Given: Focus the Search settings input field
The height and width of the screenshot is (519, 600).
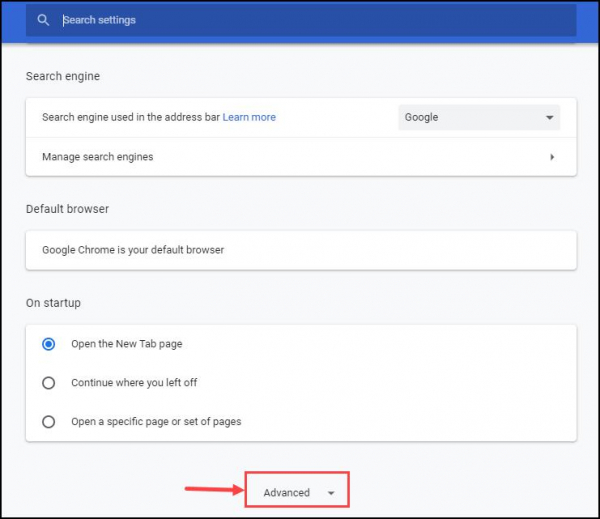Looking at the screenshot, I should click(300, 20).
